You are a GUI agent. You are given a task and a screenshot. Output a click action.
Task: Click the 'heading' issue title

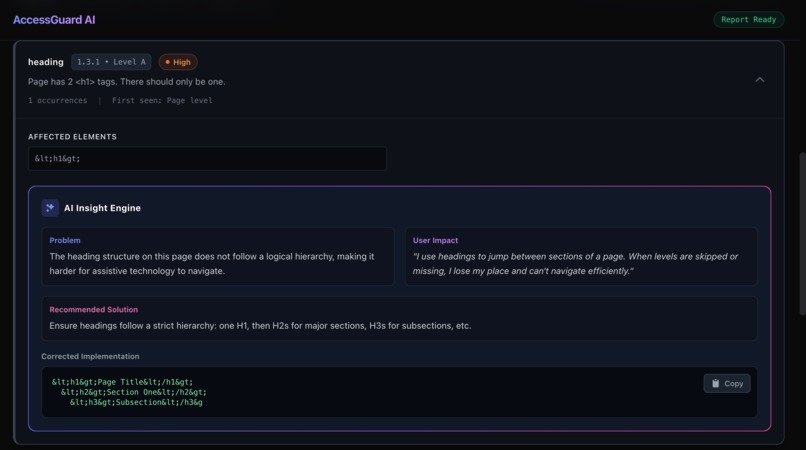click(46, 62)
